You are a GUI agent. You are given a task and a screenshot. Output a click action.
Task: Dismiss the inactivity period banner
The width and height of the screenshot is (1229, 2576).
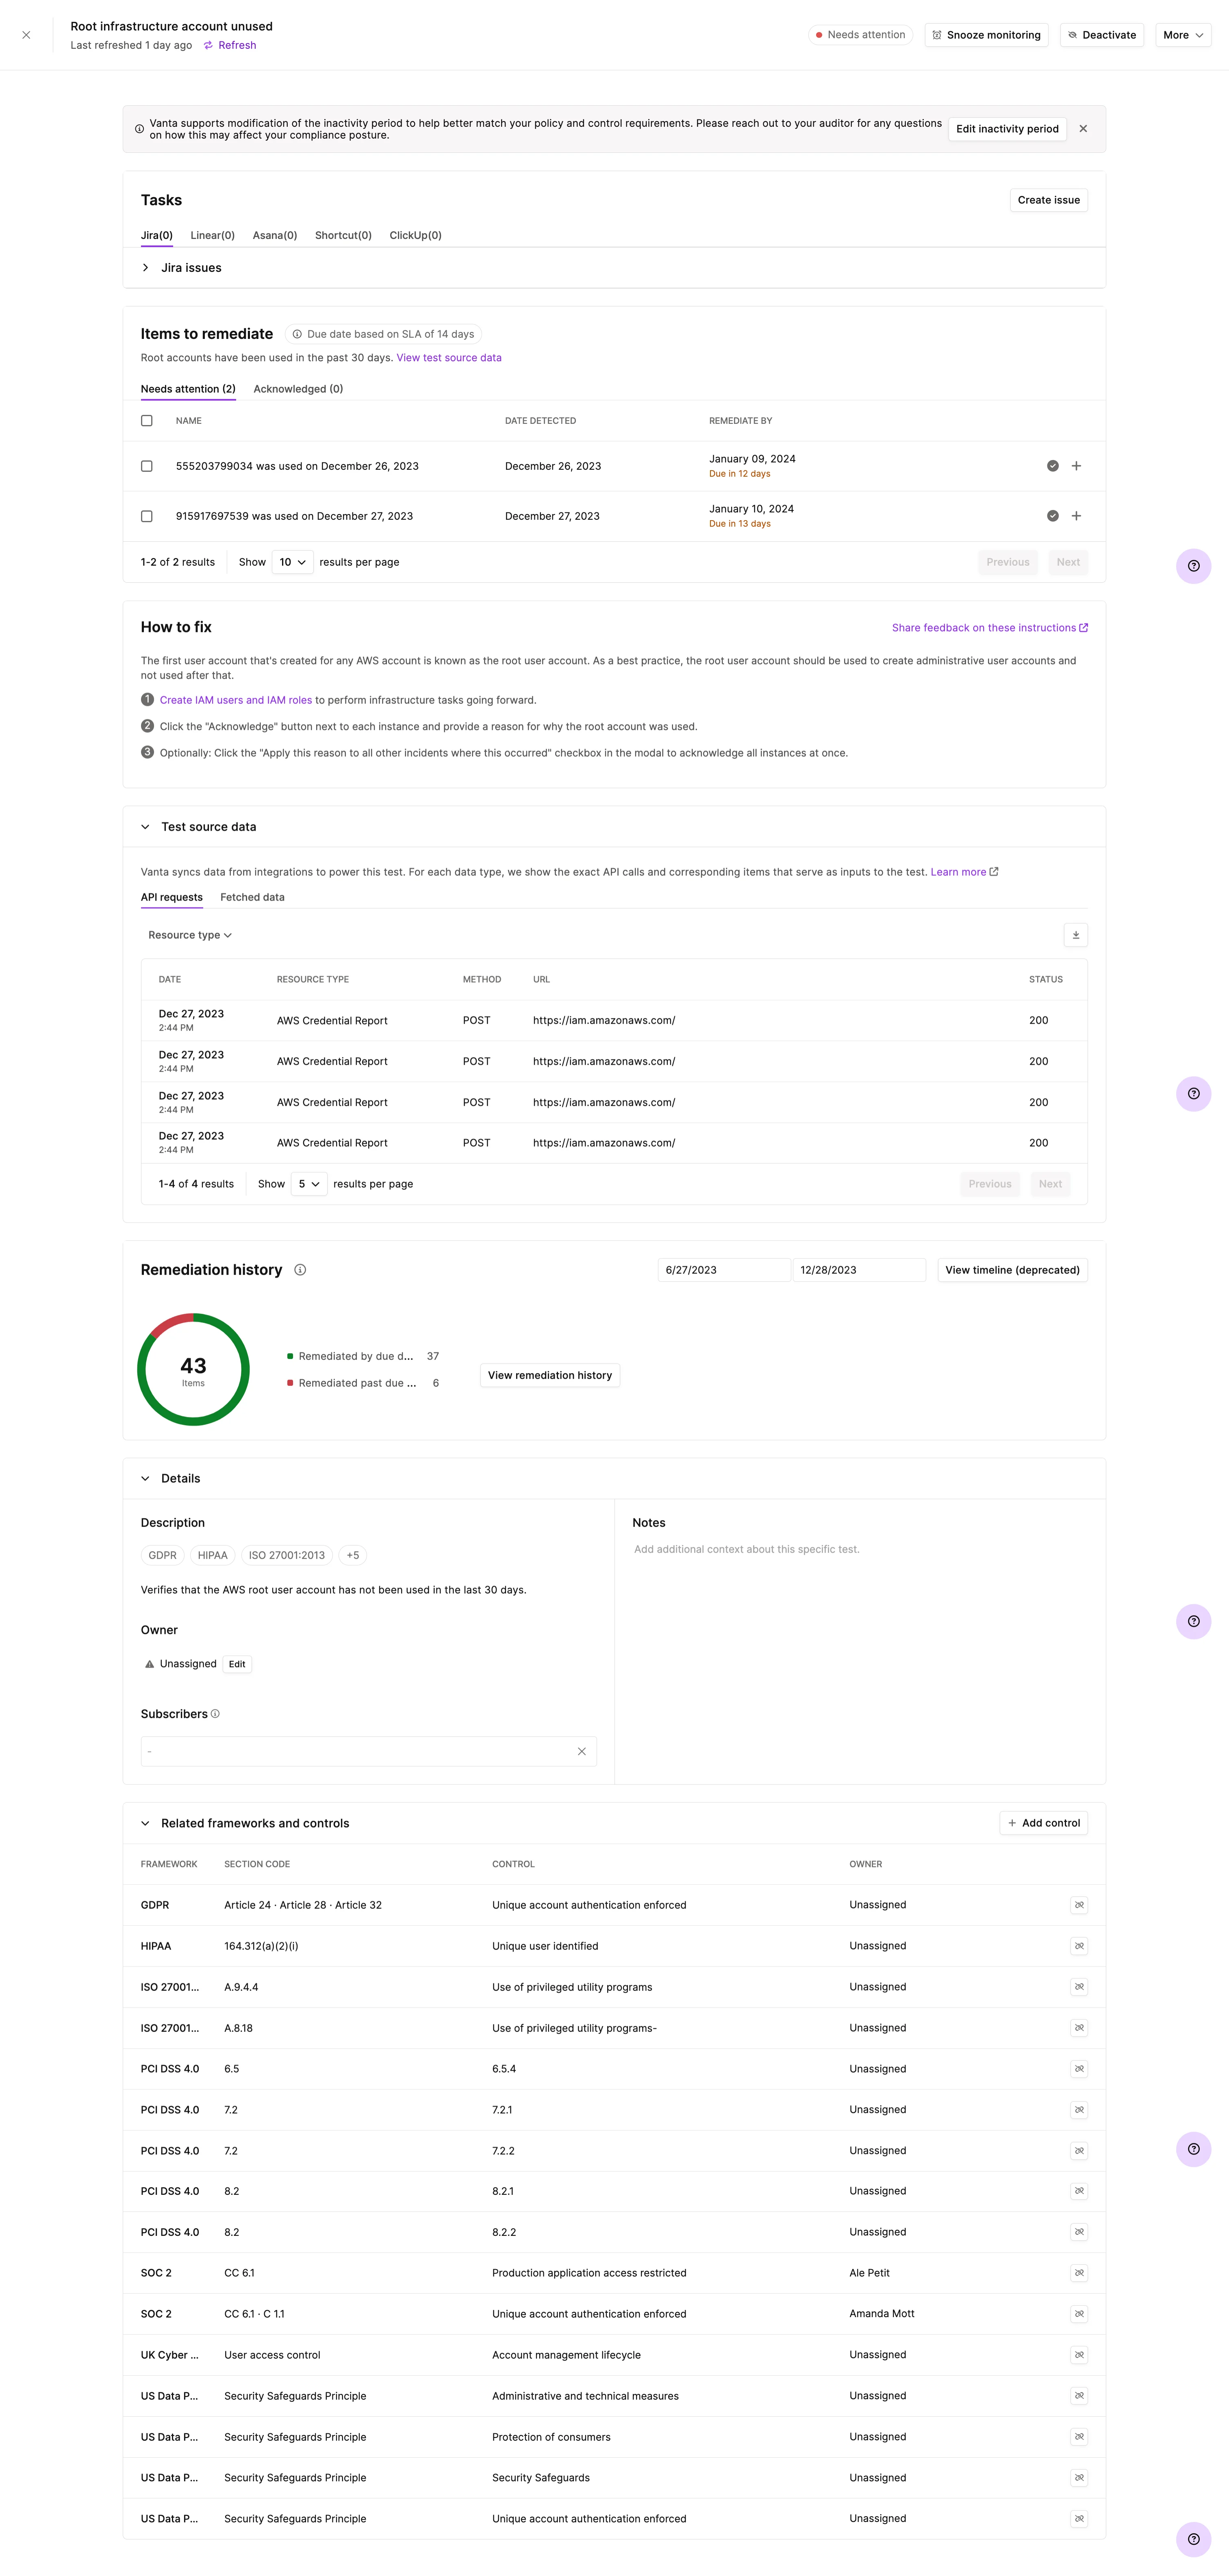(x=1083, y=129)
